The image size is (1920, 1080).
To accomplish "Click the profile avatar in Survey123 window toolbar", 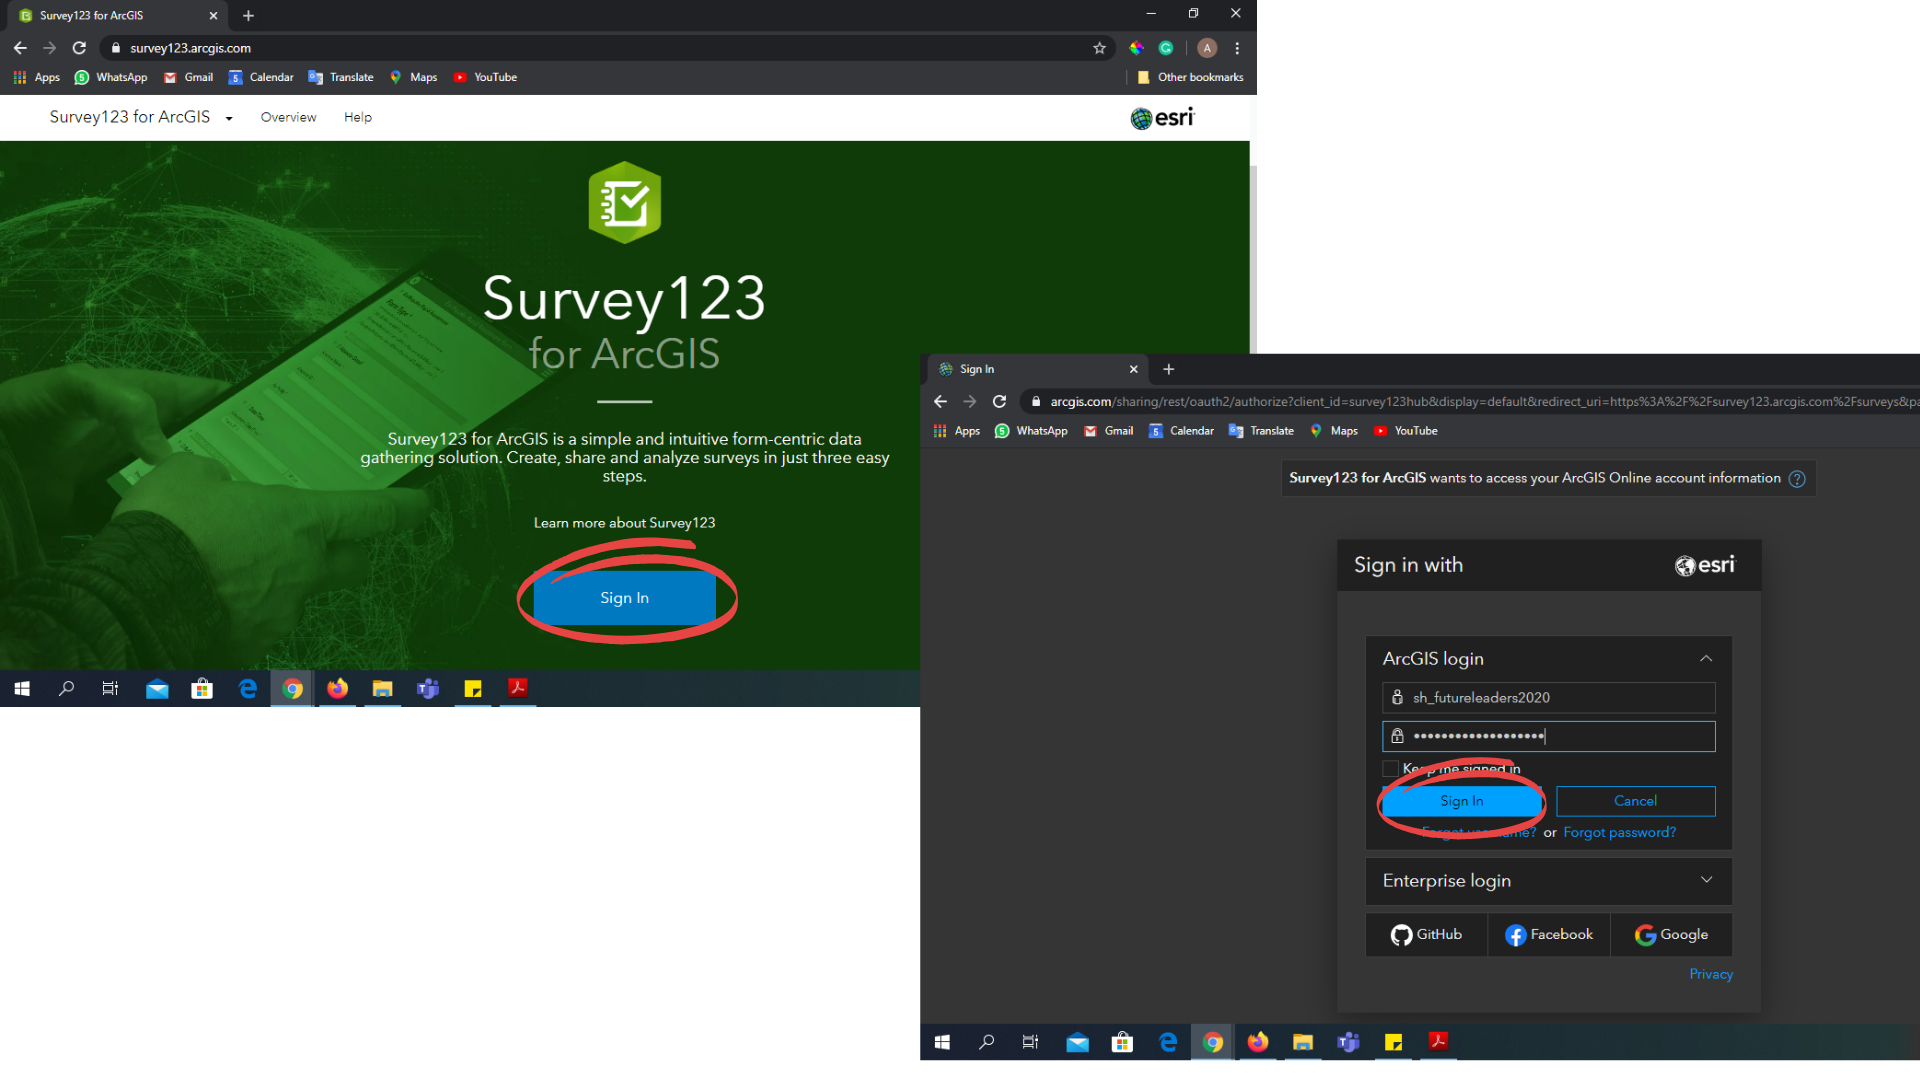I will coord(1207,48).
